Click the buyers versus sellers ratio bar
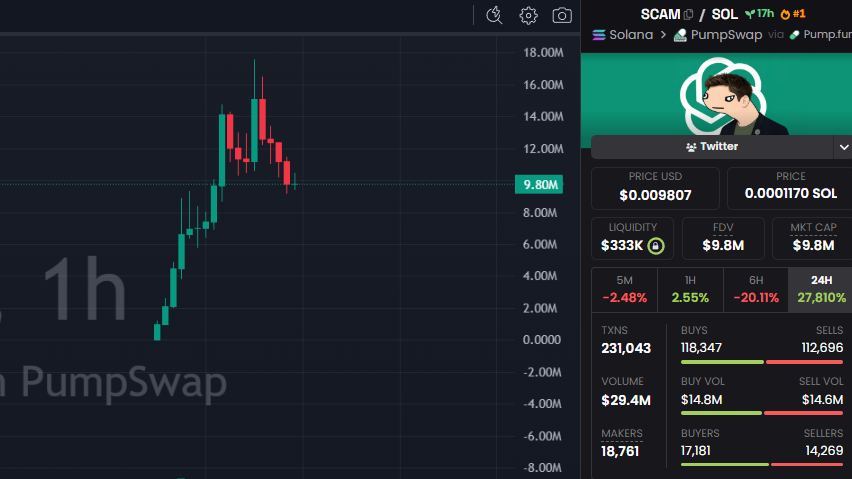Viewport: 852px width, 479px height. [762, 464]
